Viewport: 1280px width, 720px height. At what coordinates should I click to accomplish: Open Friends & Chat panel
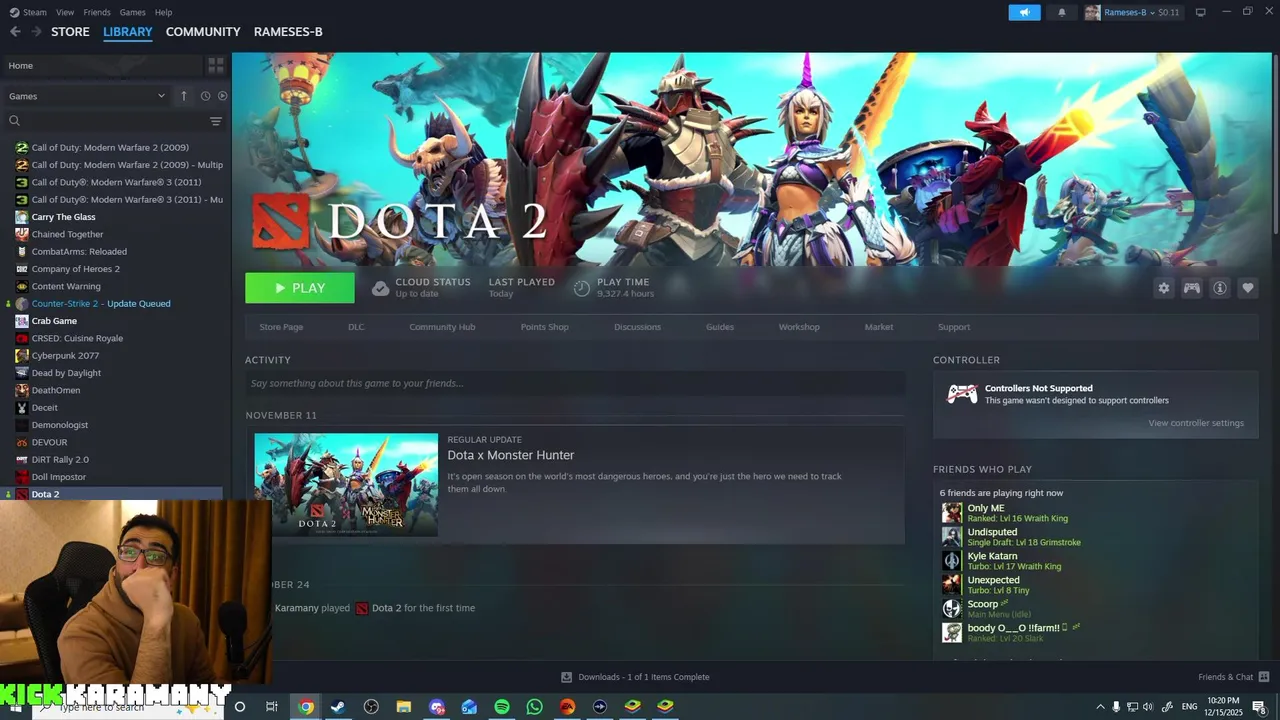tap(1233, 677)
